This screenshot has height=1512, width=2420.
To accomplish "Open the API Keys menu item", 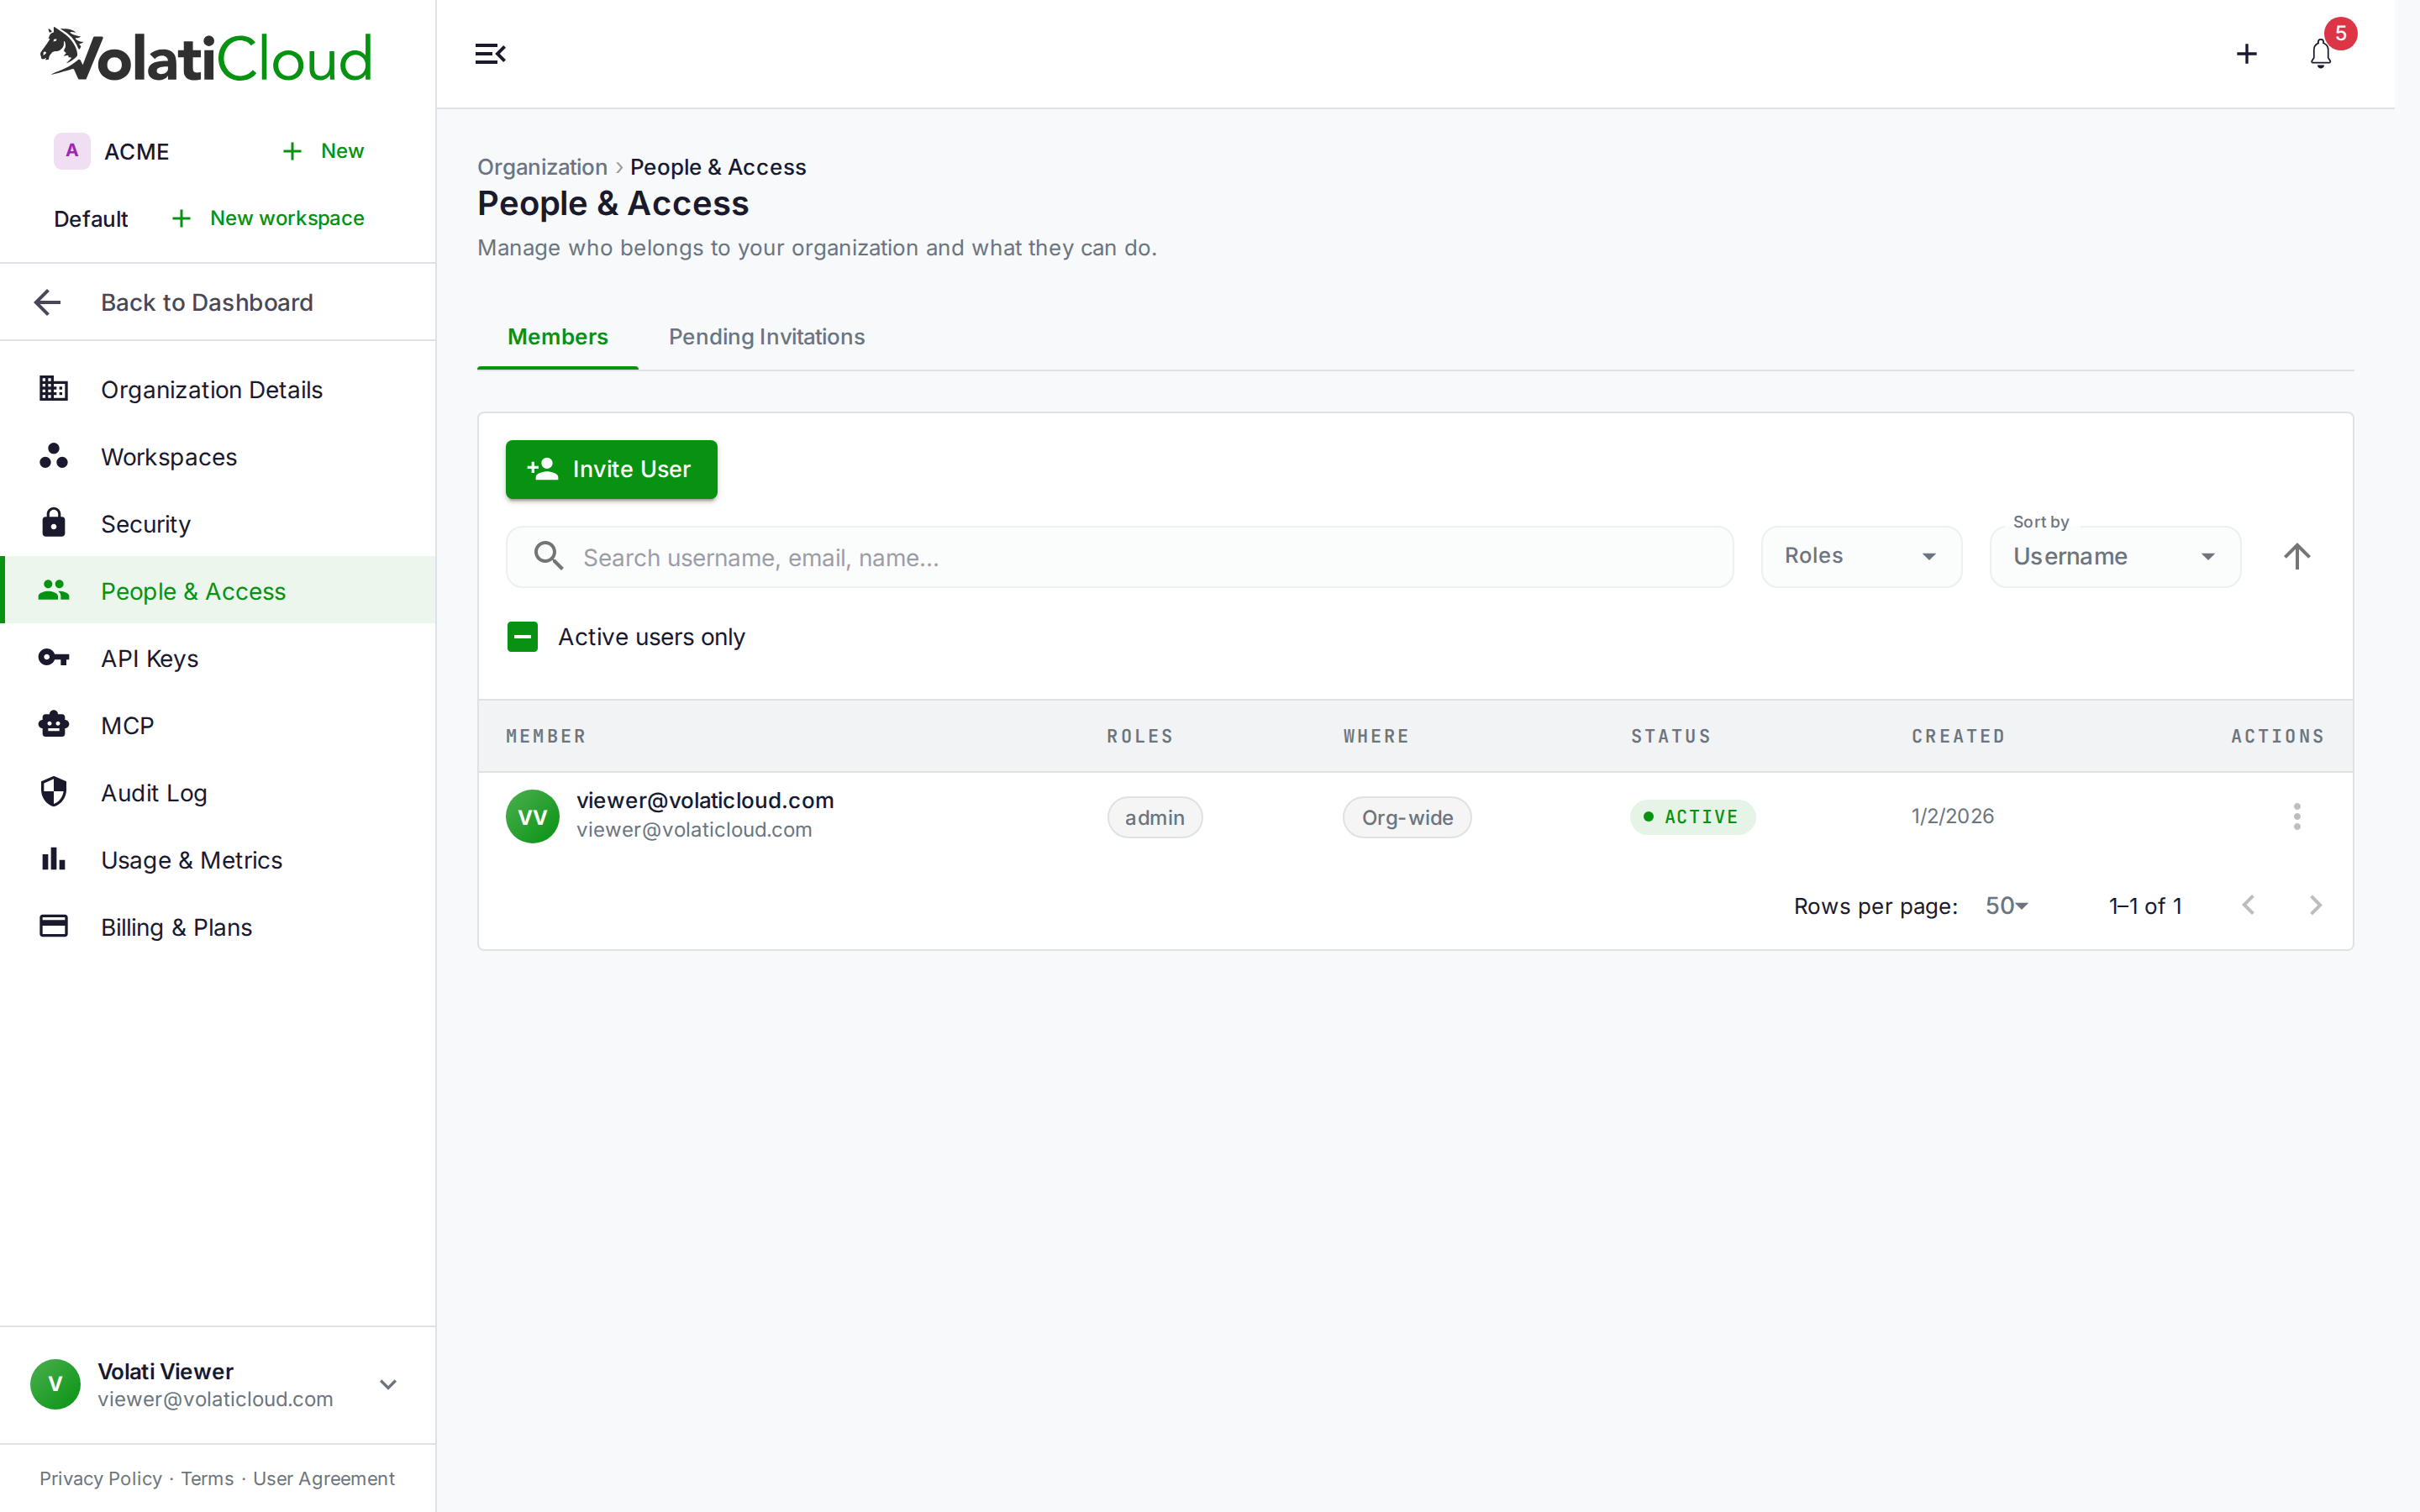I will [x=218, y=657].
